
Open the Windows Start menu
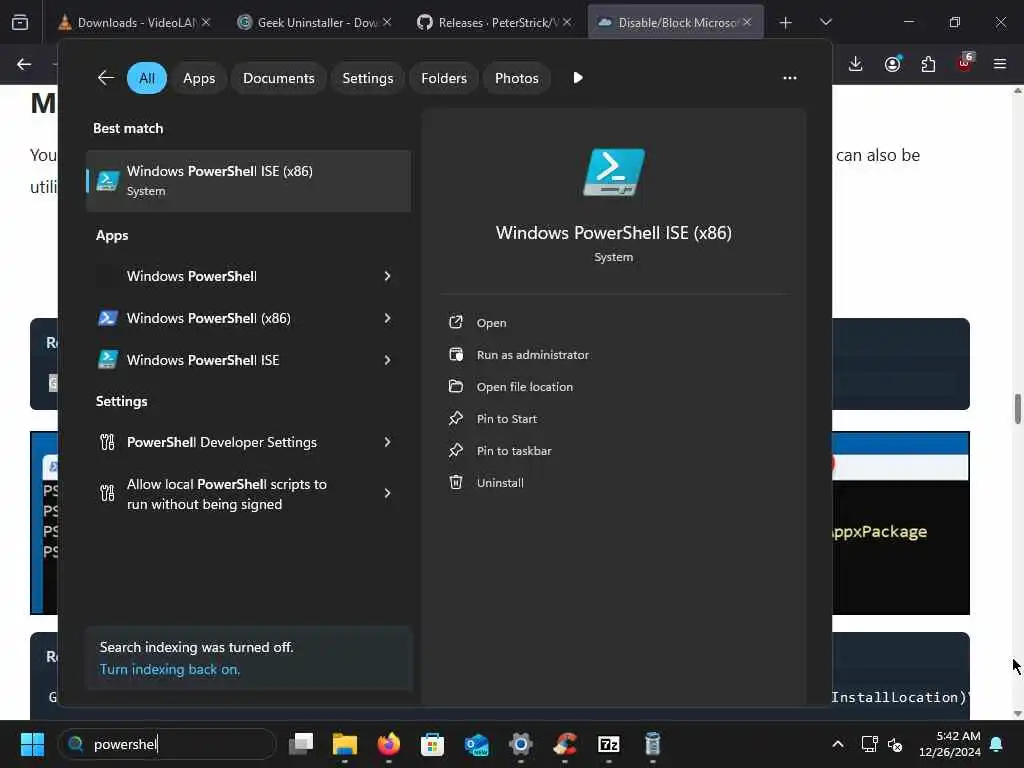32,744
